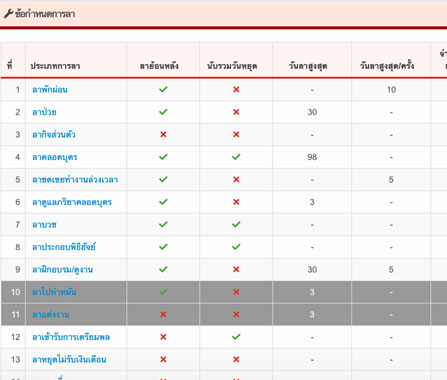Viewport: 447px width, 380px height.
Task: Click the 5 value in ลาฝึกอบรม/ดูงาน row
Action: pyautogui.click(x=391, y=269)
